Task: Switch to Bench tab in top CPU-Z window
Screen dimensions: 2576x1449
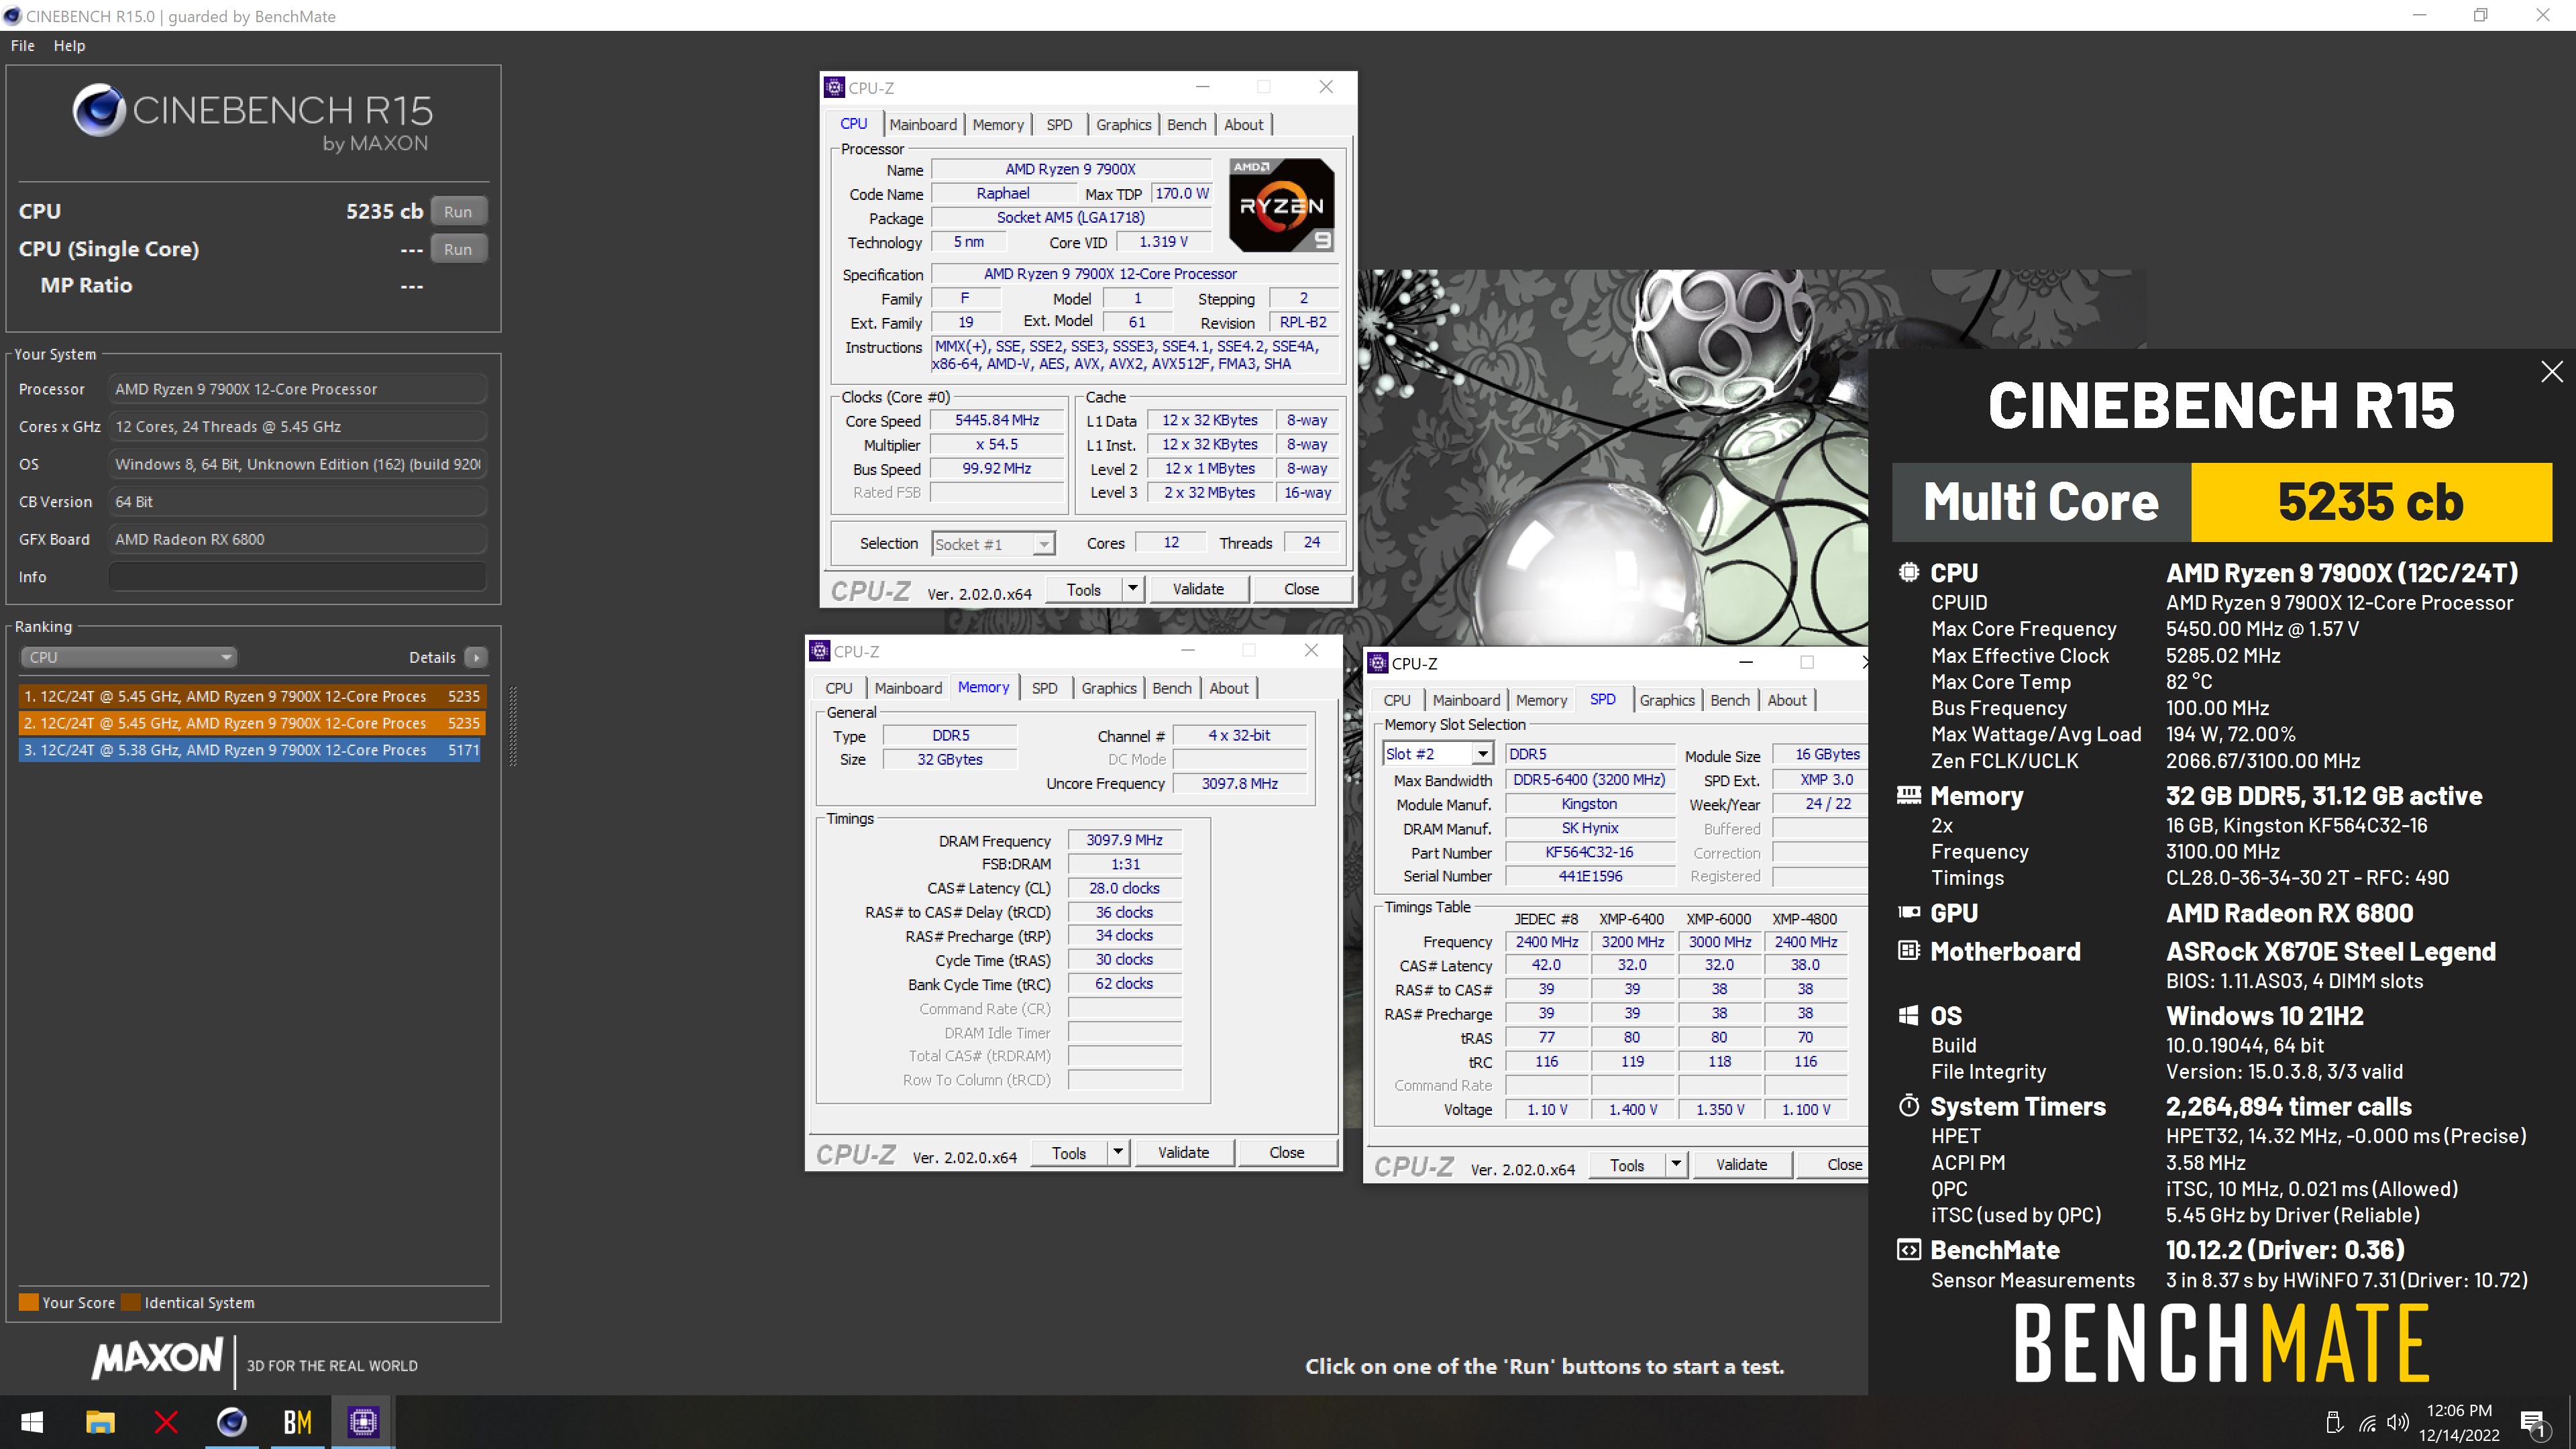Action: click(1186, 125)
